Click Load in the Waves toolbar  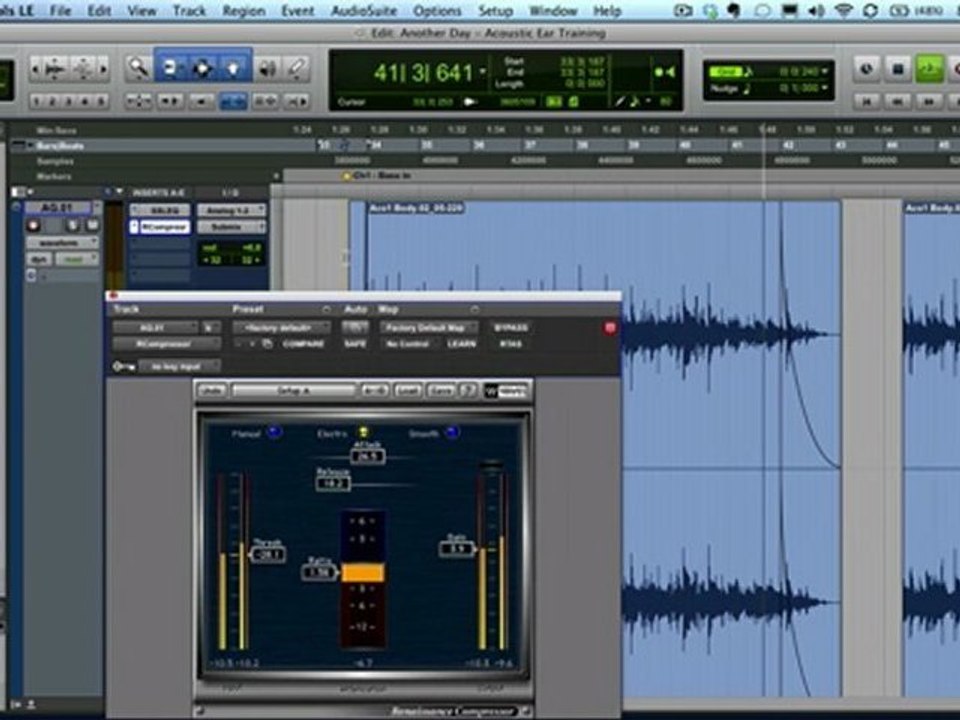coord(408,391)
